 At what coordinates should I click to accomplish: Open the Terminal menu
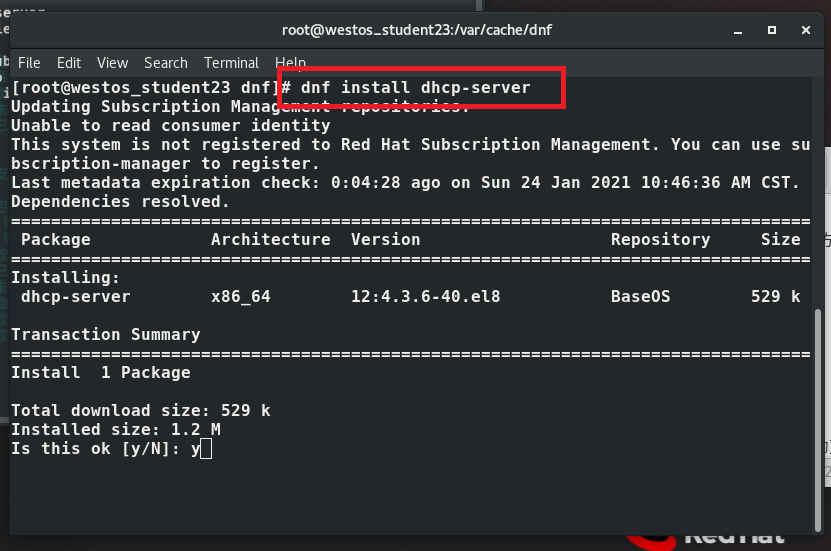(232, 63)
